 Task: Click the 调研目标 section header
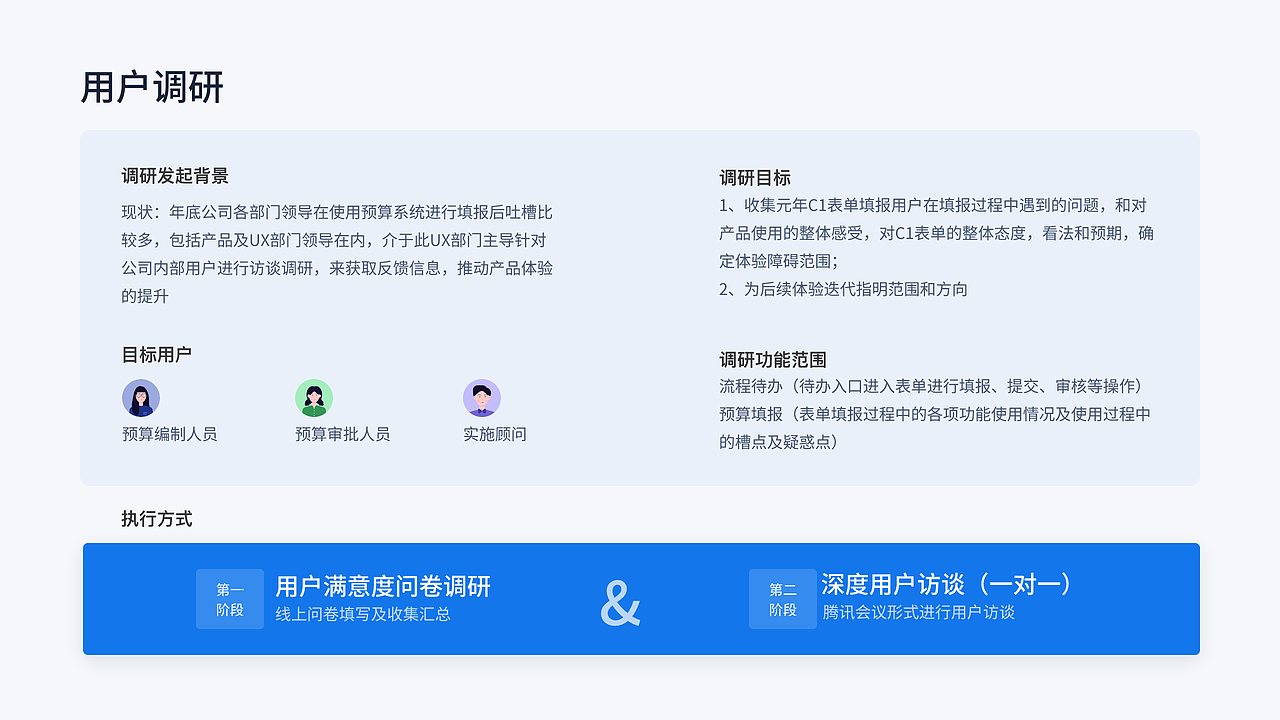tap(744, 178)
